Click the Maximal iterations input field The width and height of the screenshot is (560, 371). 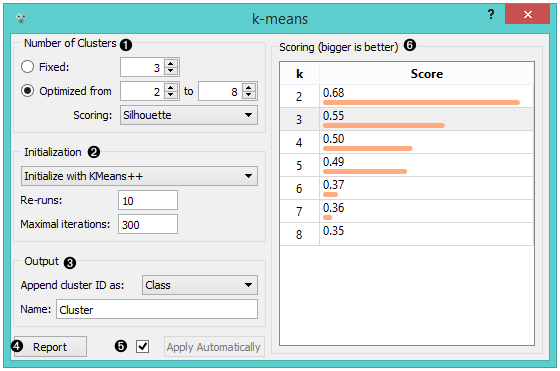(148, 224)
